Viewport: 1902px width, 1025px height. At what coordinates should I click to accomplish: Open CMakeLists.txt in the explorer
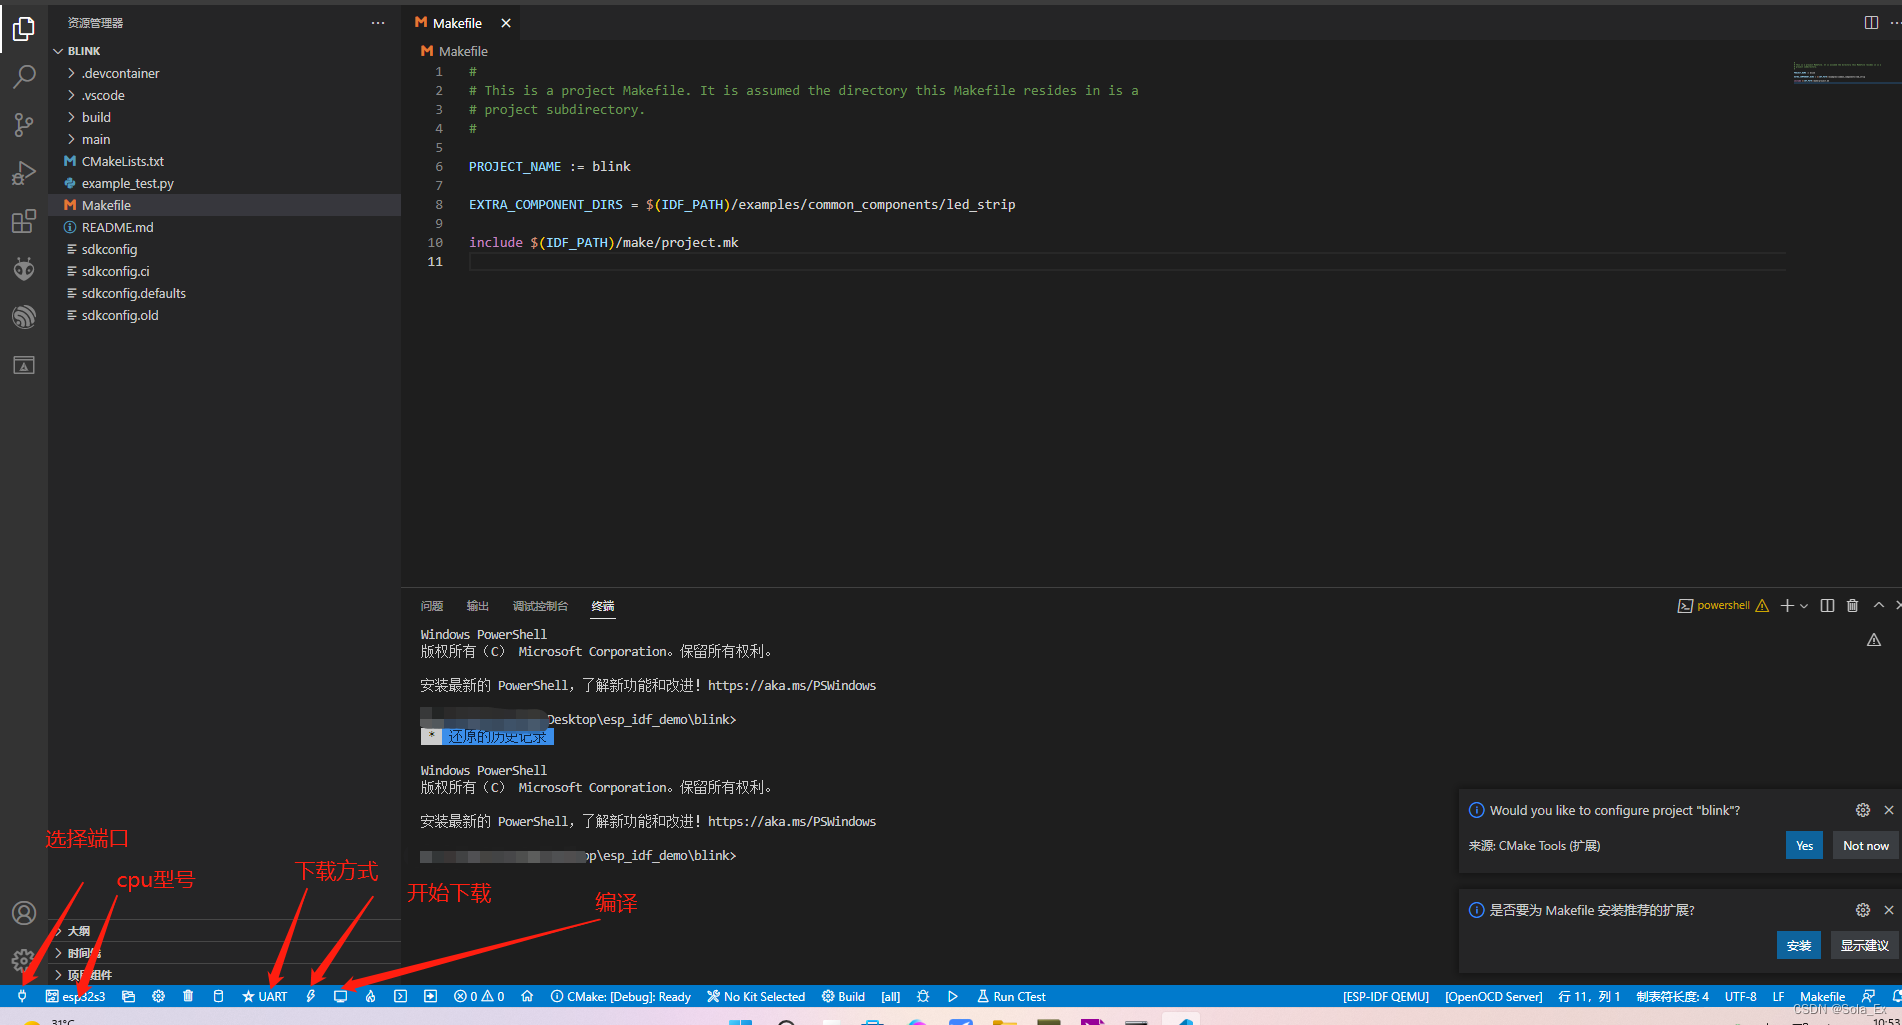click(x=122, y=161)
